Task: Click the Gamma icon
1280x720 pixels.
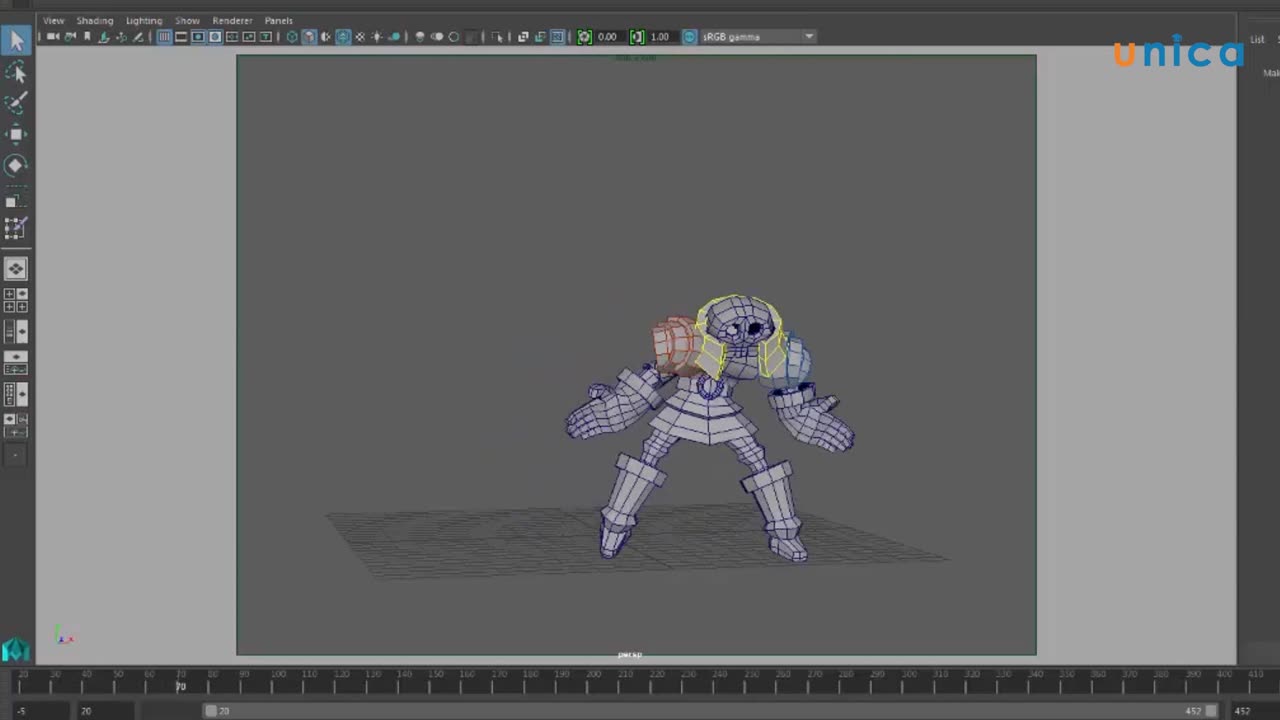Action: click(x=637, y=37)
